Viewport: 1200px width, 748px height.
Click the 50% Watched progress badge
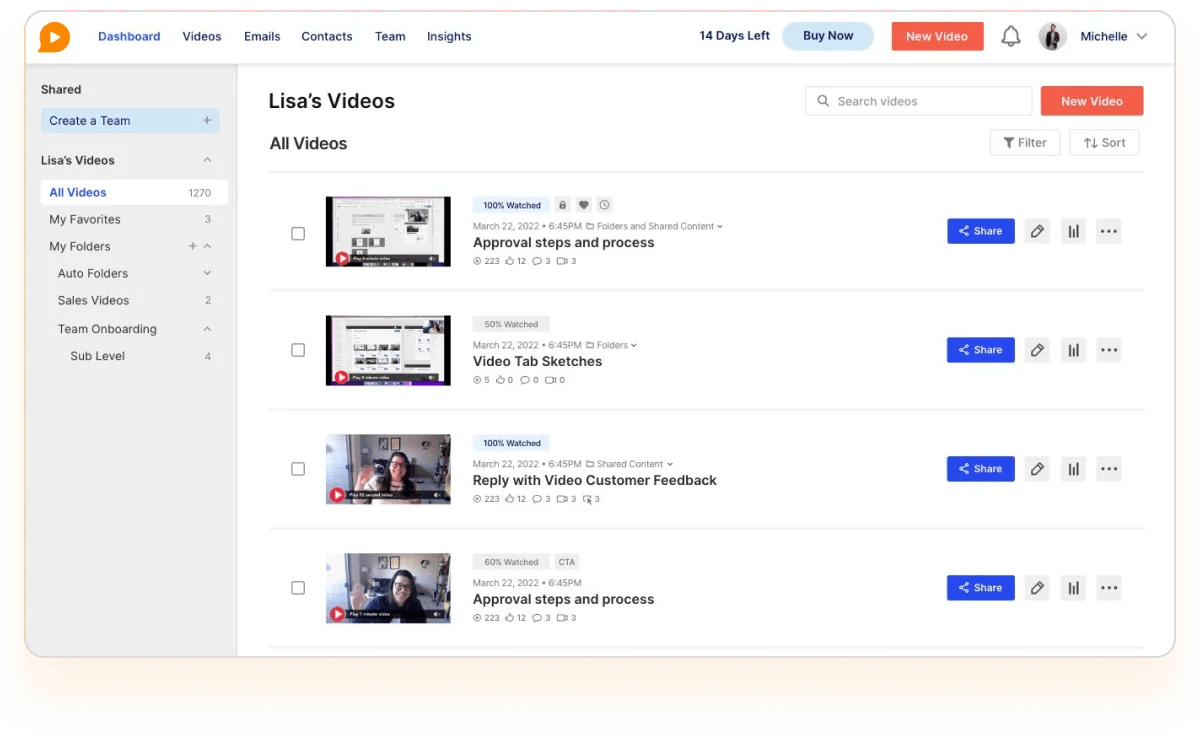(x=511, y=323)
